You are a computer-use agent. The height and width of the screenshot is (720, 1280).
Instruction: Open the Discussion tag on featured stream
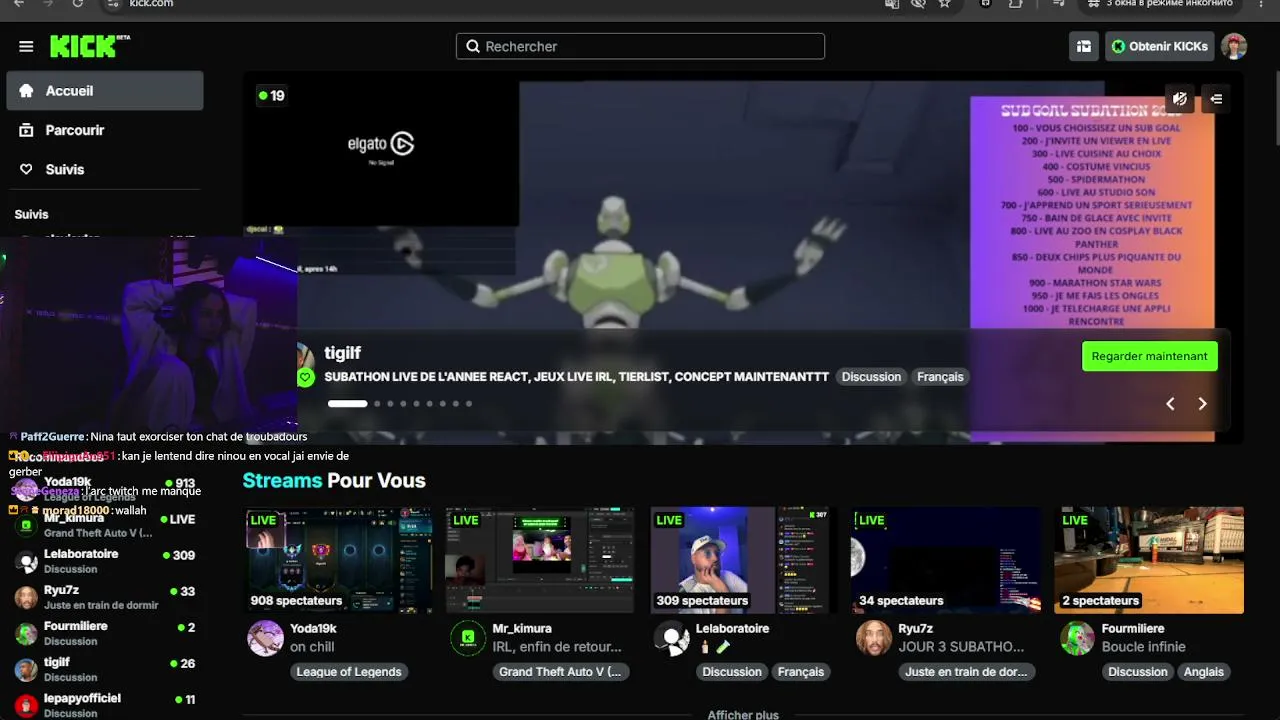click(871, 377)
